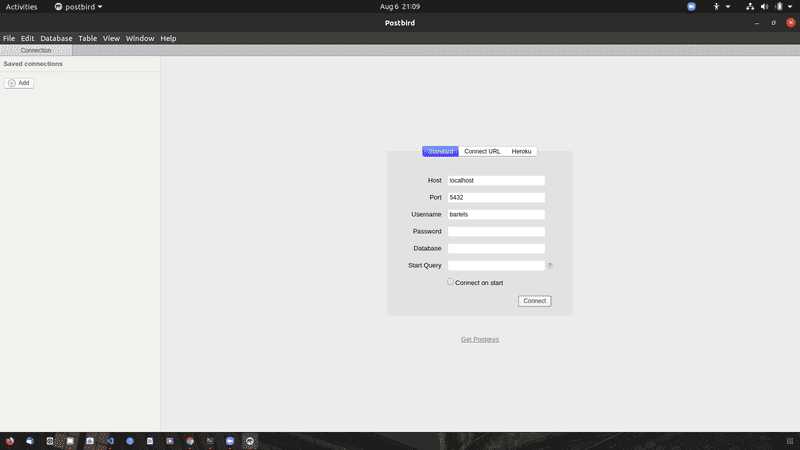Click the clock showing Aug 6 21:09

click(x=400, y=7)
